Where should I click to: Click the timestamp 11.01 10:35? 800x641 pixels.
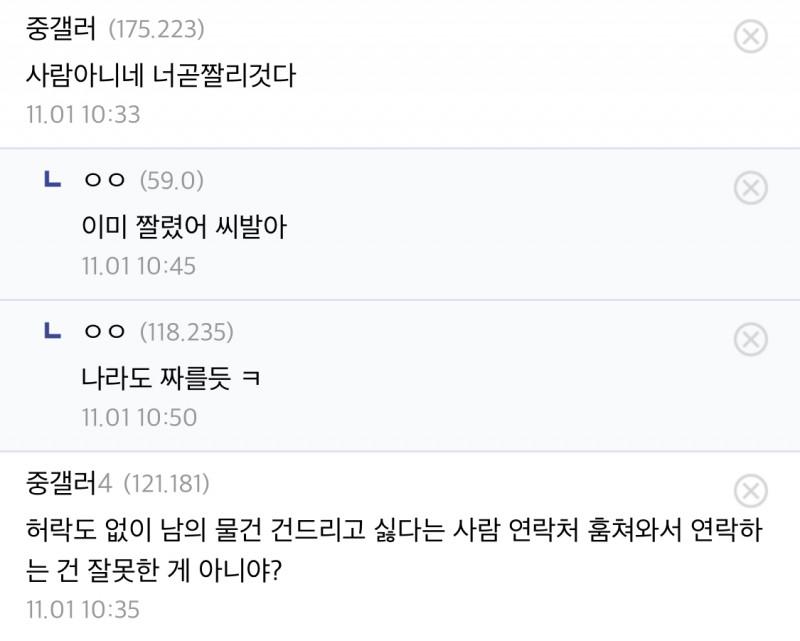84,608
